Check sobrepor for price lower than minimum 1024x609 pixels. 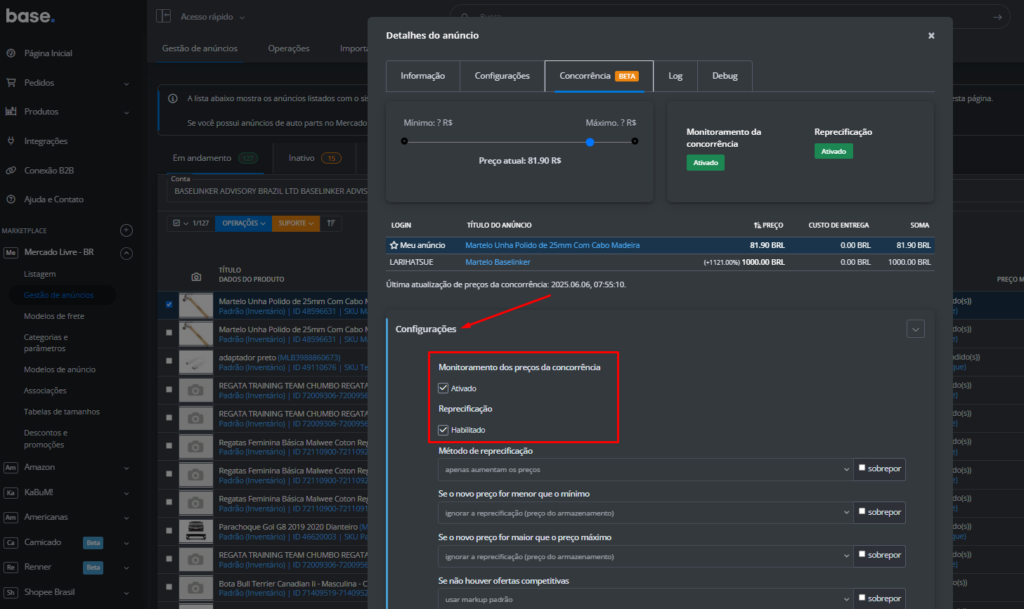pos(862,512)
